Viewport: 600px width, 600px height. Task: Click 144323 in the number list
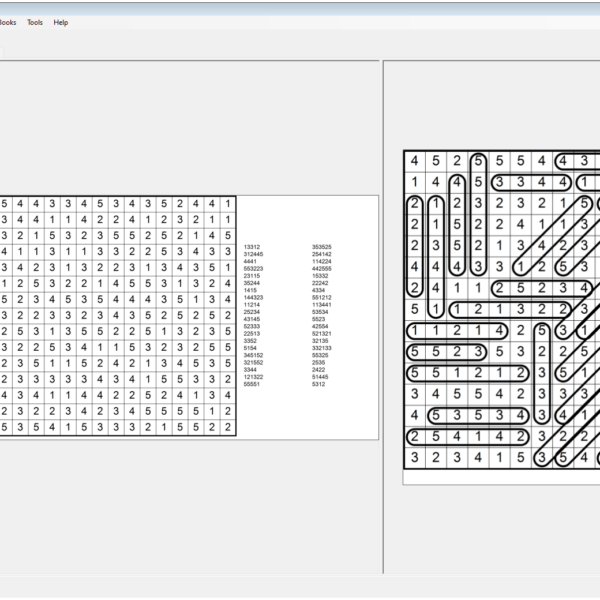(x=253, y=297)
